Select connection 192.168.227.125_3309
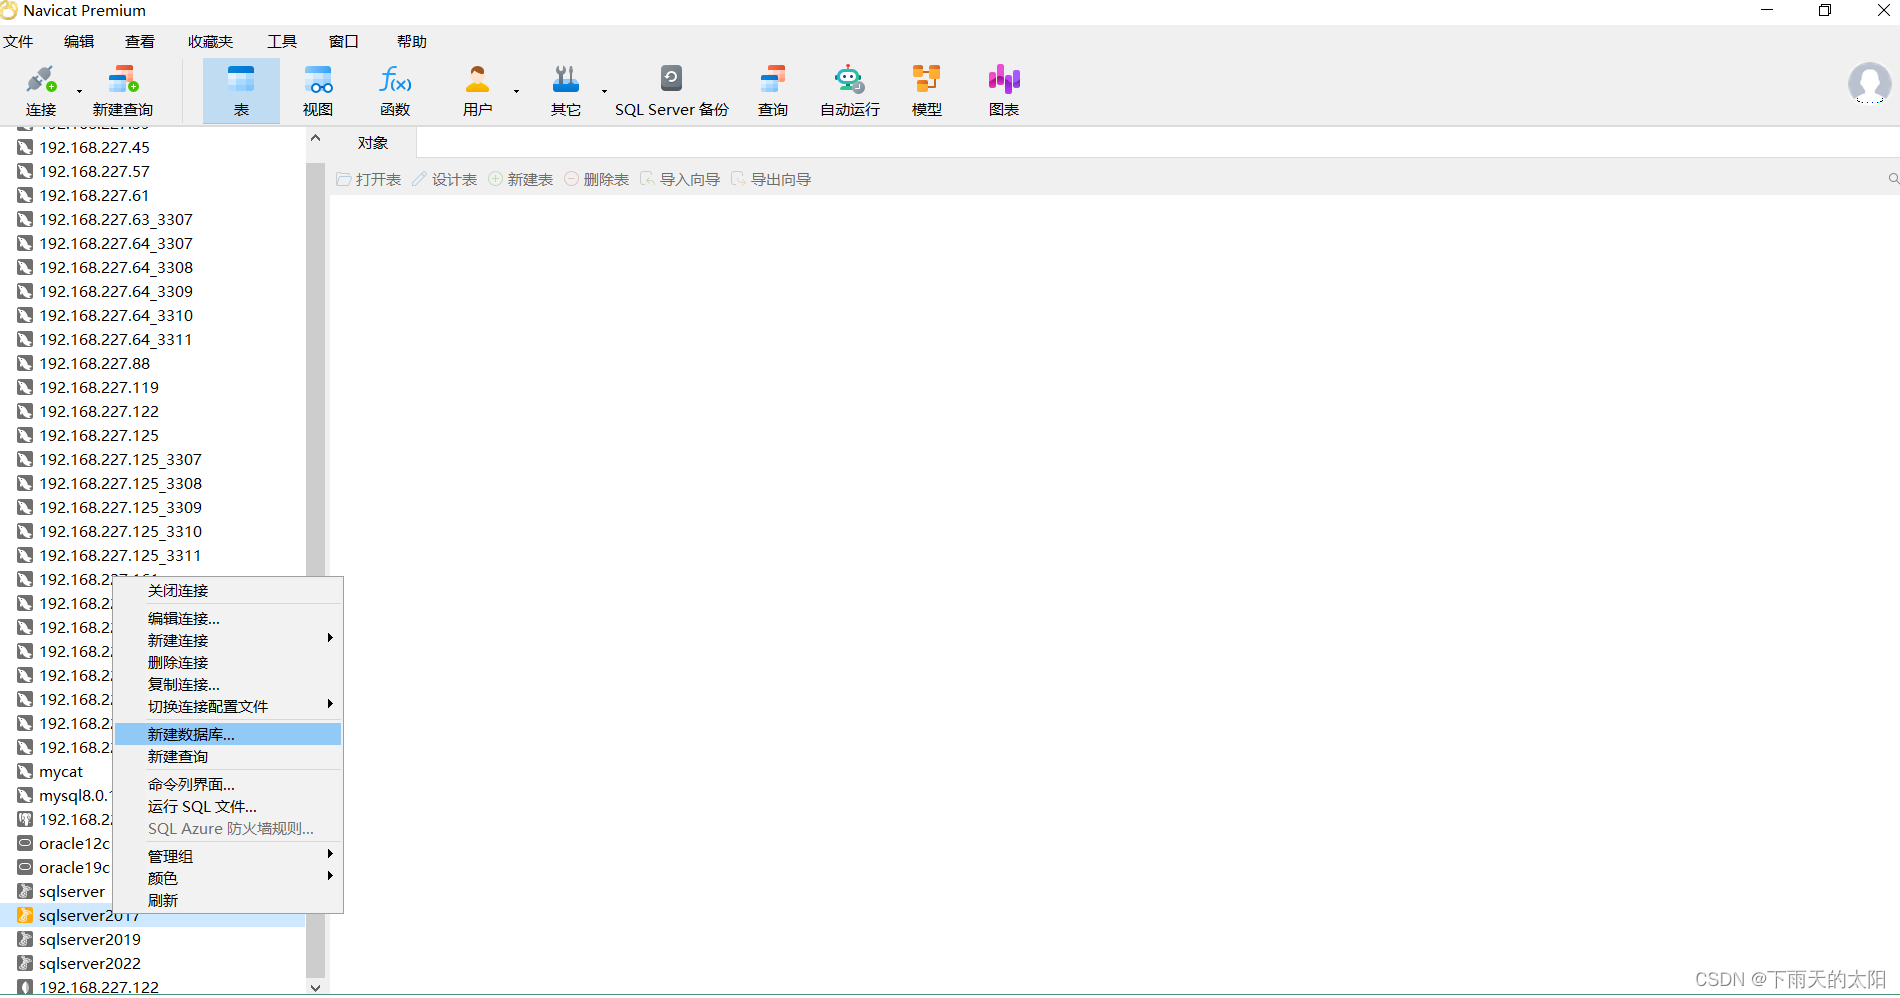 121,507
